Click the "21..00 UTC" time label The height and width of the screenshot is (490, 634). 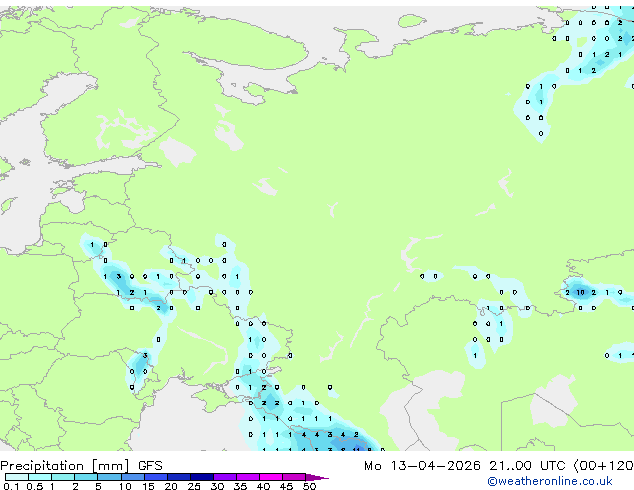527,466
